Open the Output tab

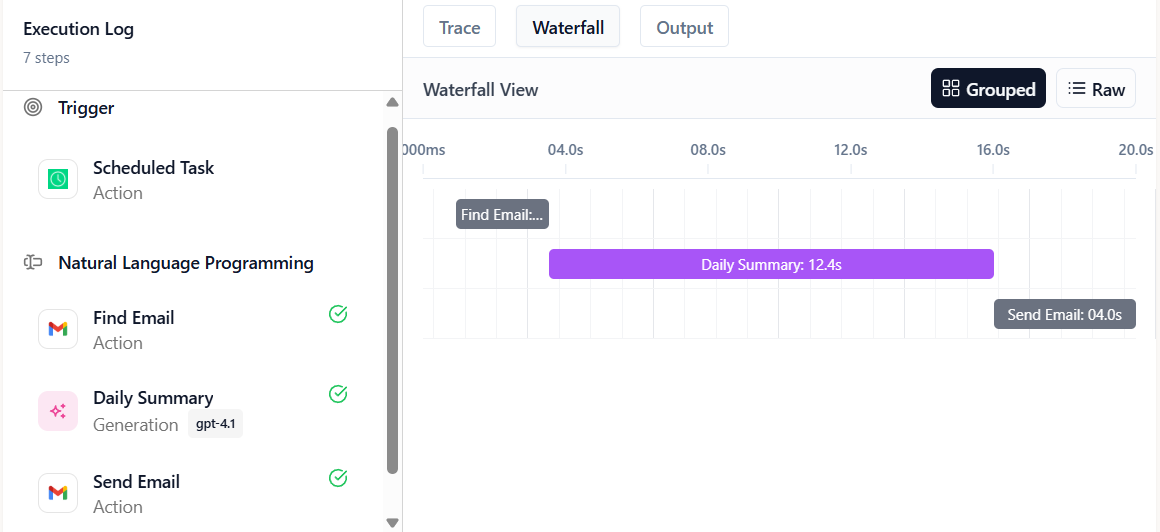coord(684,27)
